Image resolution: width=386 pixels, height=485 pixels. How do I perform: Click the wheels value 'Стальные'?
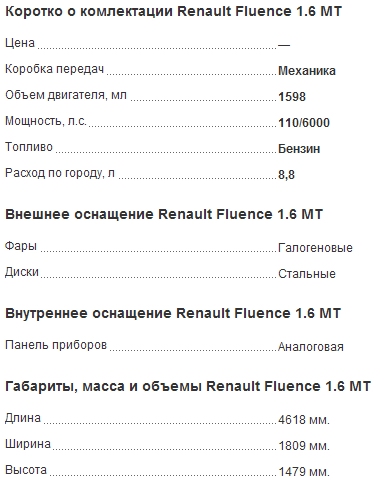point(307,274)
